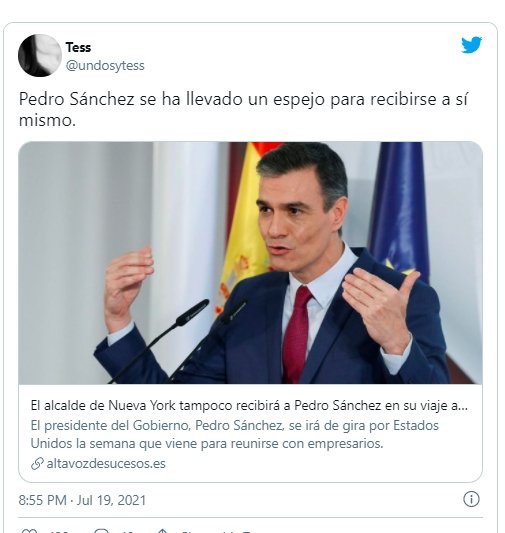
Task: Open headline 'El alcalde de Nueva York tampoco recibirá'
Action: coord(249,406)
